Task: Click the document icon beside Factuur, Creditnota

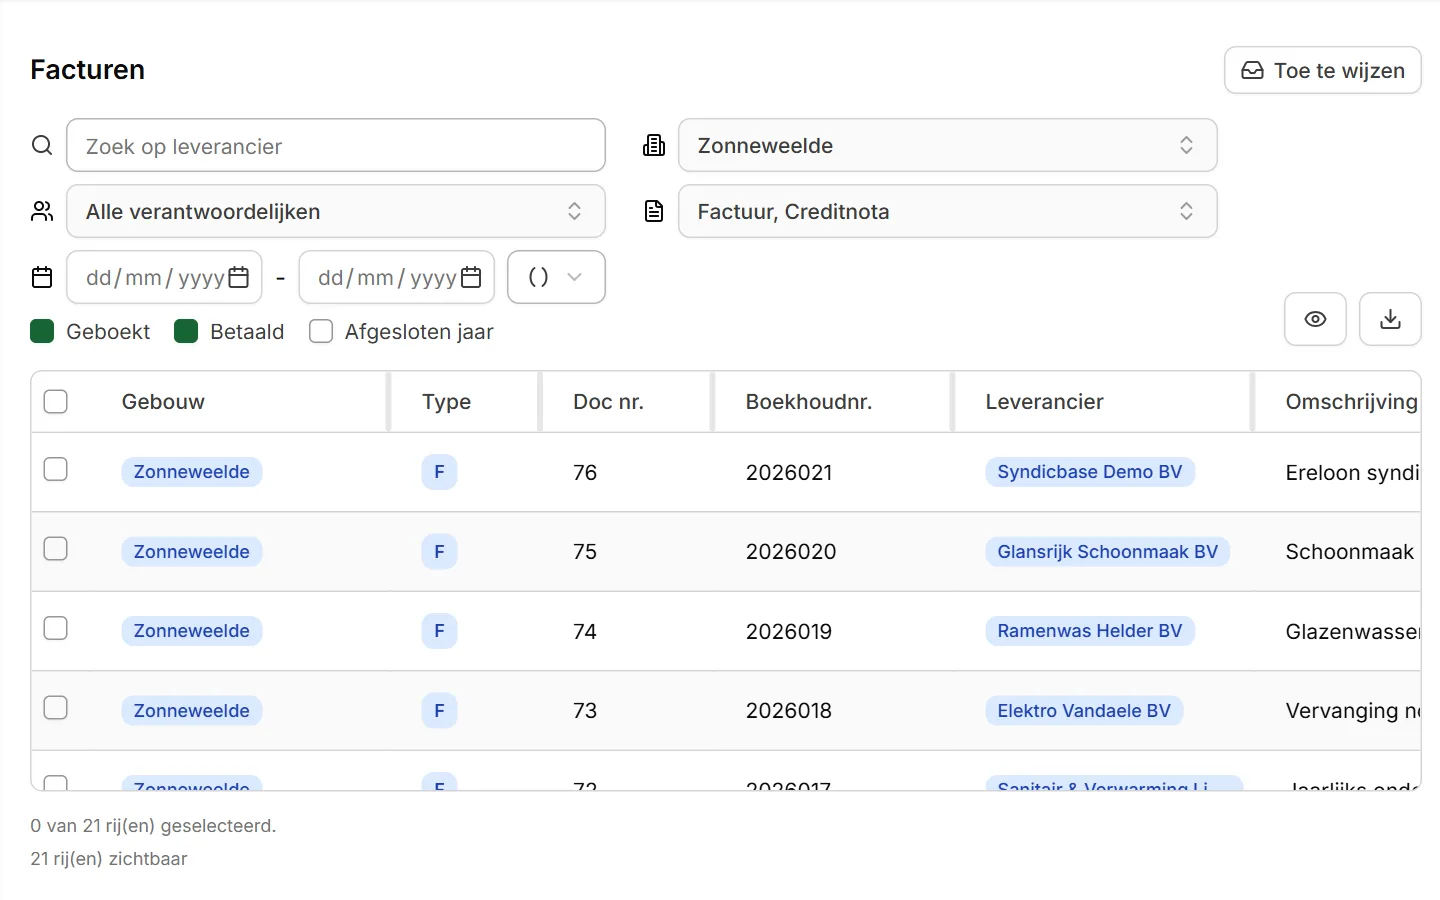Action: [x=654, y=211]
